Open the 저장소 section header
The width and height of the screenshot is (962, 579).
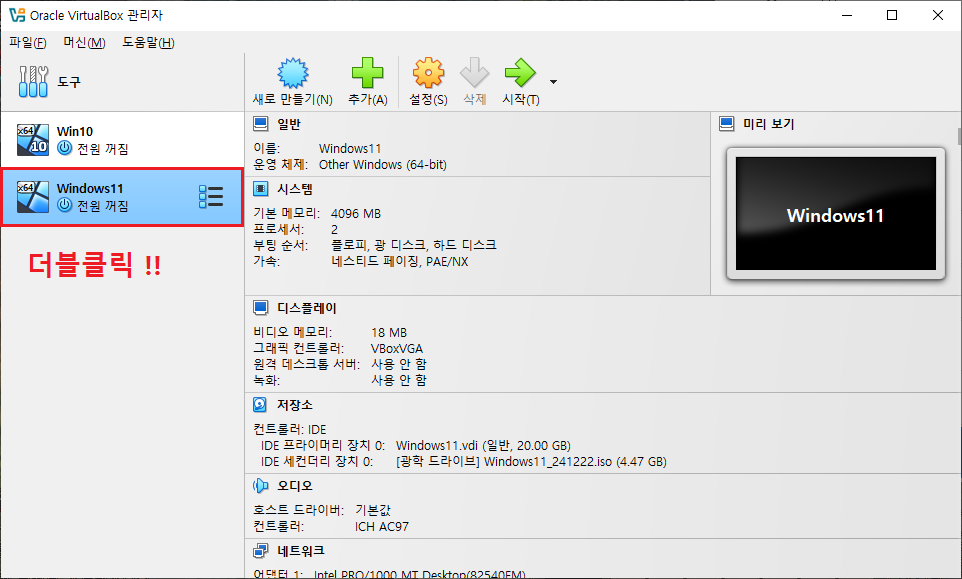tap(294, 405)
